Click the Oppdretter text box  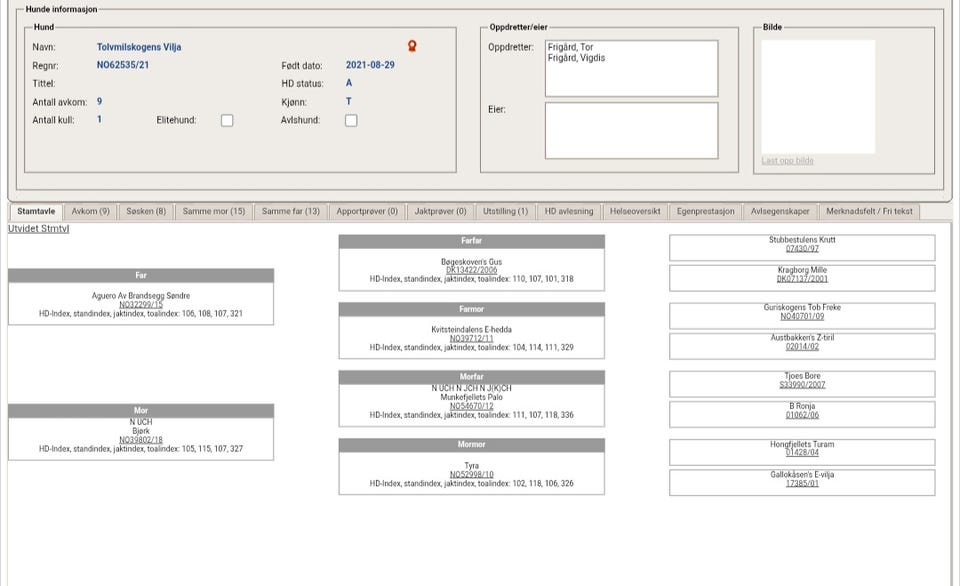(x=631, y=69)
